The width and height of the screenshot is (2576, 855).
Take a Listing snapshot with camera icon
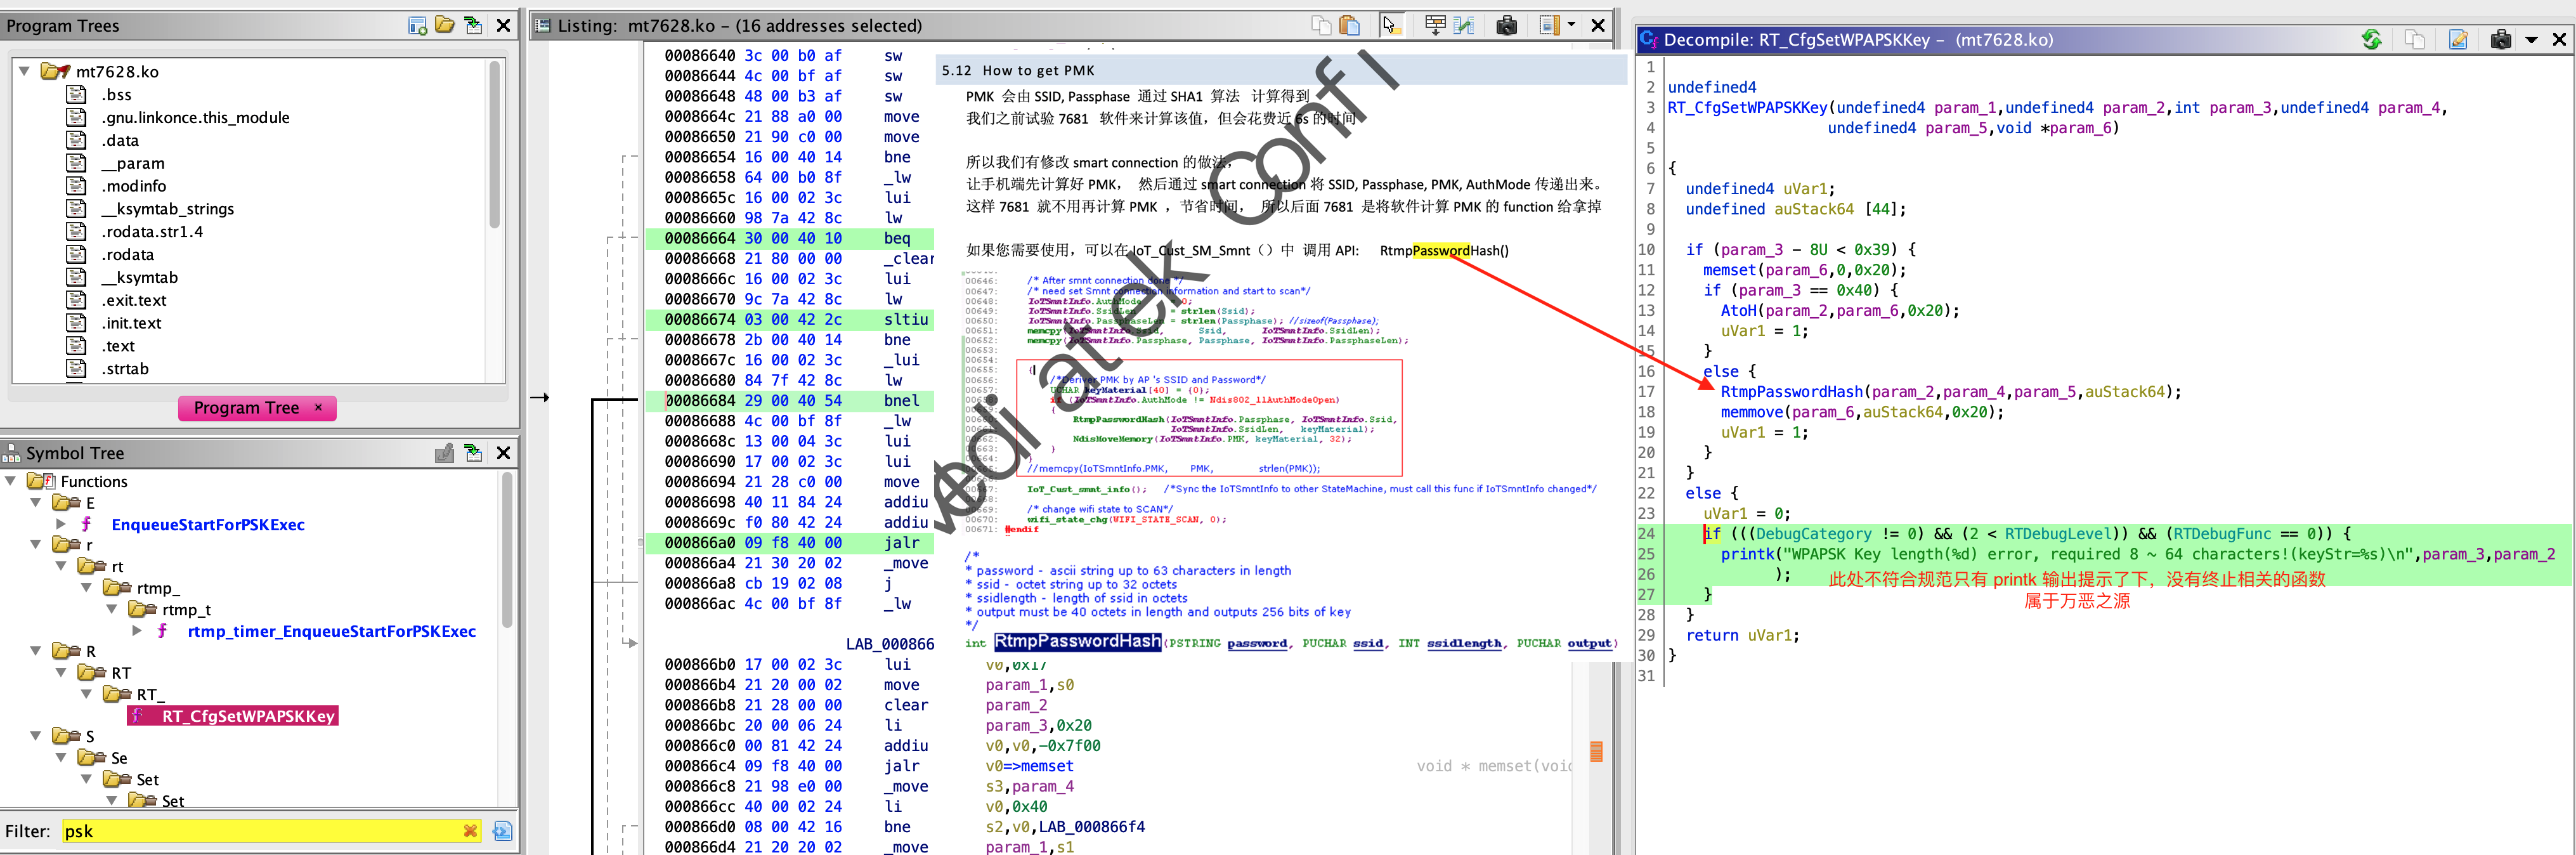coord(1507,25)
